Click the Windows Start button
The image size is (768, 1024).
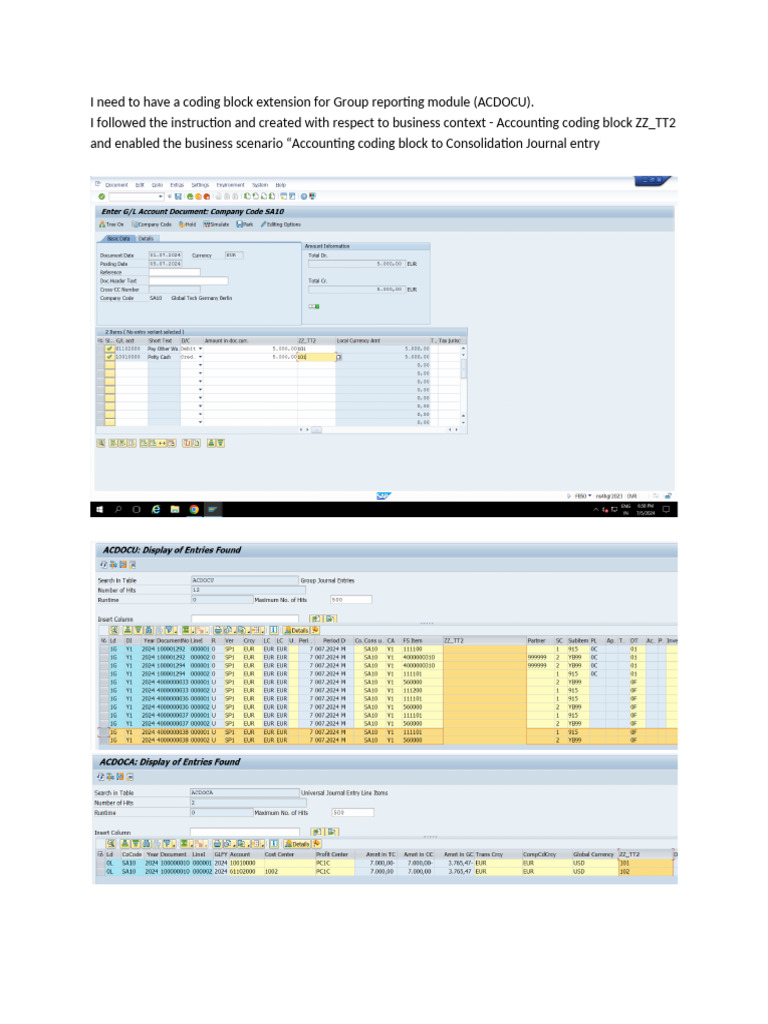coord(99,509)
